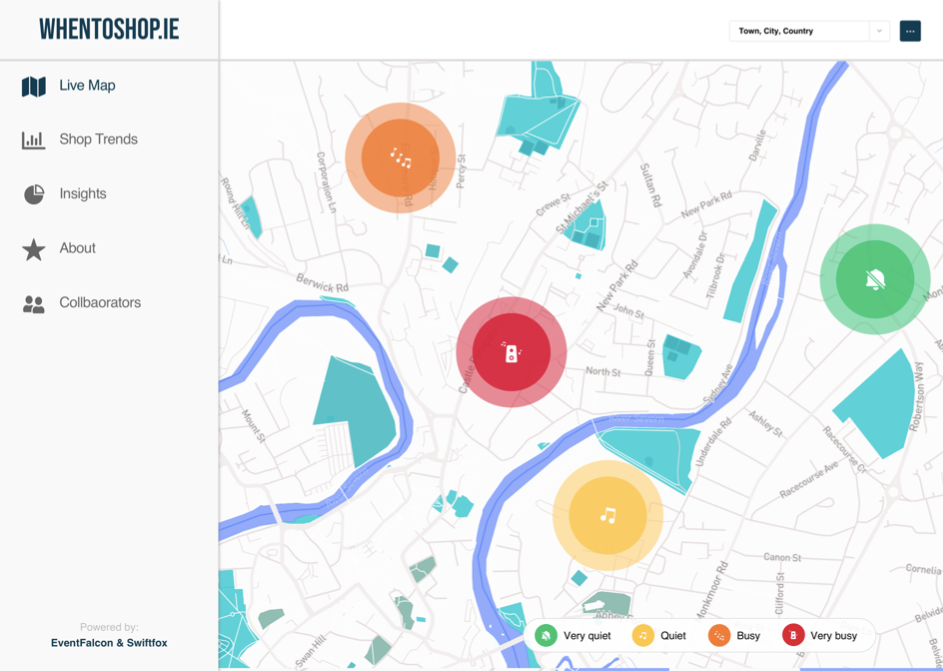Click the 'Powered by:' text

click(x=109, y=627)
